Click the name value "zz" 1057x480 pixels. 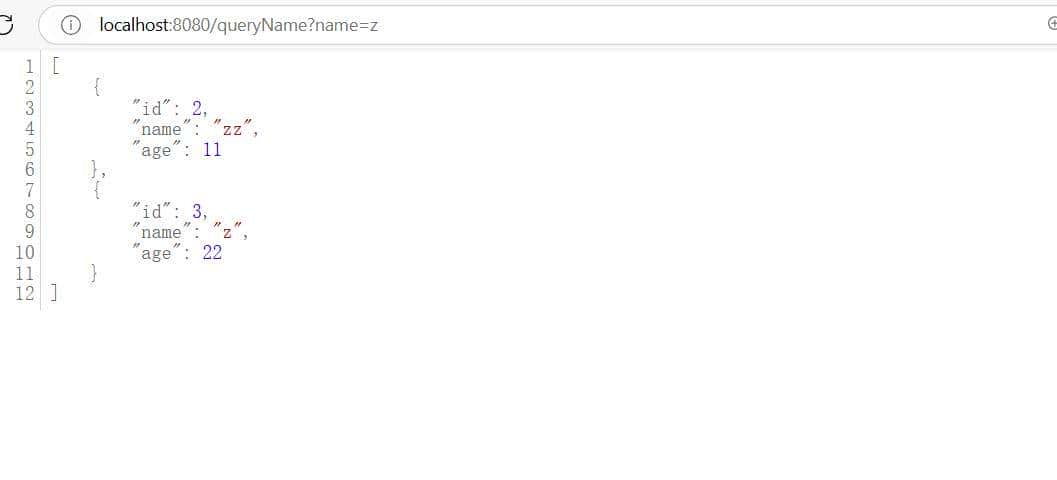[233, 129]
